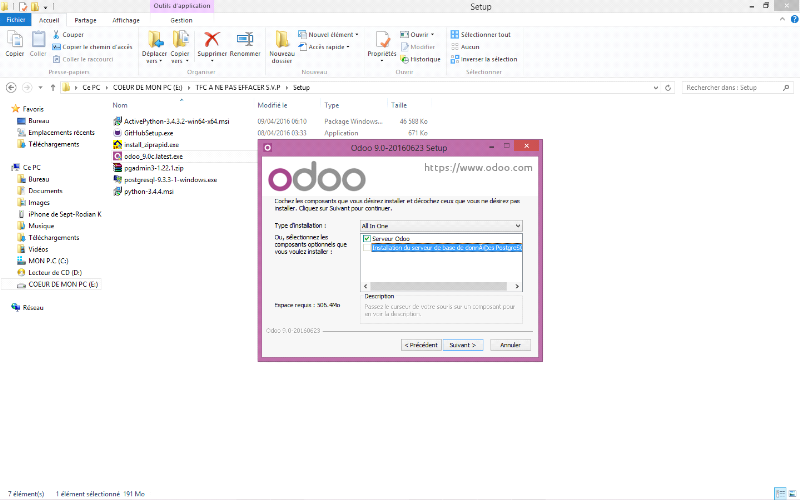800x500 pixels.
Task: Click the refresh button in address bar
Action: click(668, 88)
